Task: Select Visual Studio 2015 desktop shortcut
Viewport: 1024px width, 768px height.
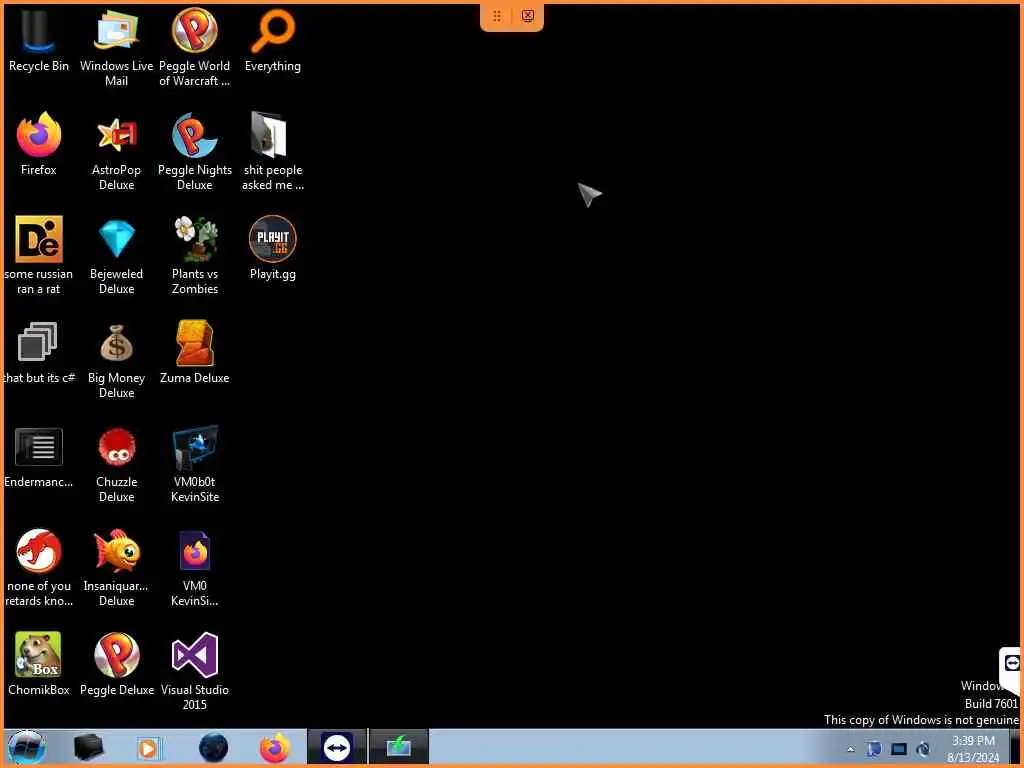Action: pyautogui.click(x=195, y=671)
